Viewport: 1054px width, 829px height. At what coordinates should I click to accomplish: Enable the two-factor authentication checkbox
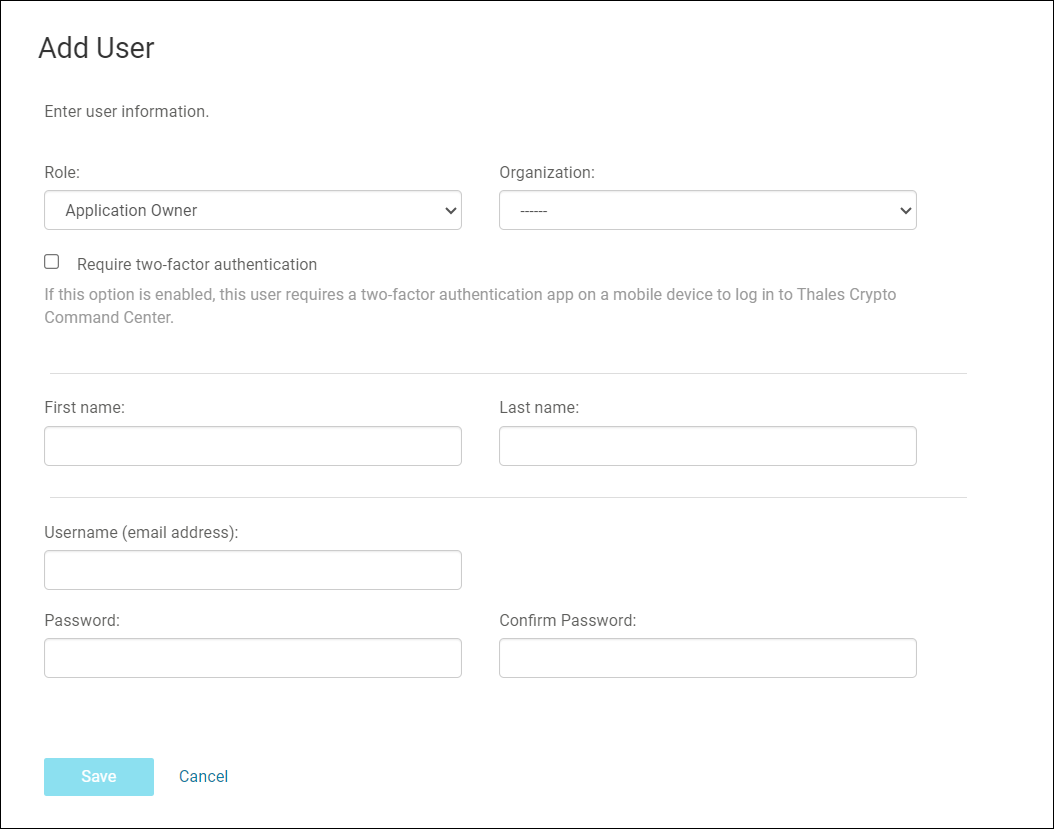click(x=52, y=262)
